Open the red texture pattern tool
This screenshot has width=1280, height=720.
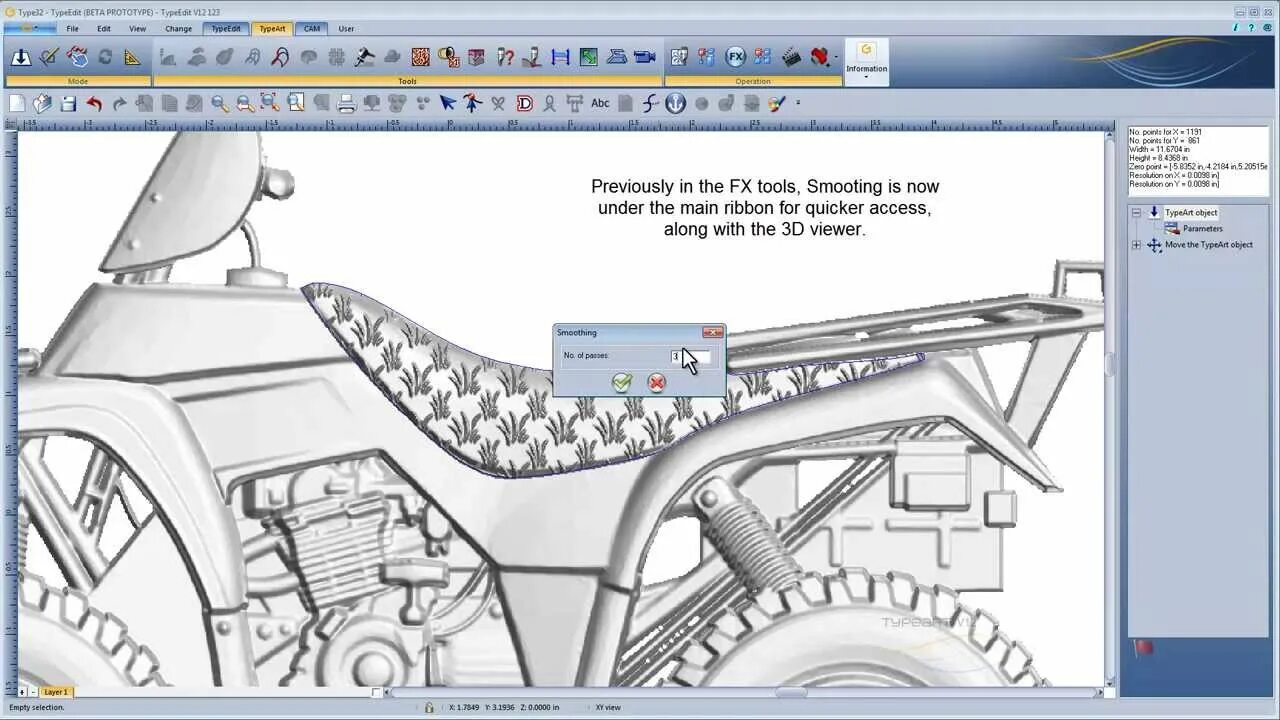[420, 58]
